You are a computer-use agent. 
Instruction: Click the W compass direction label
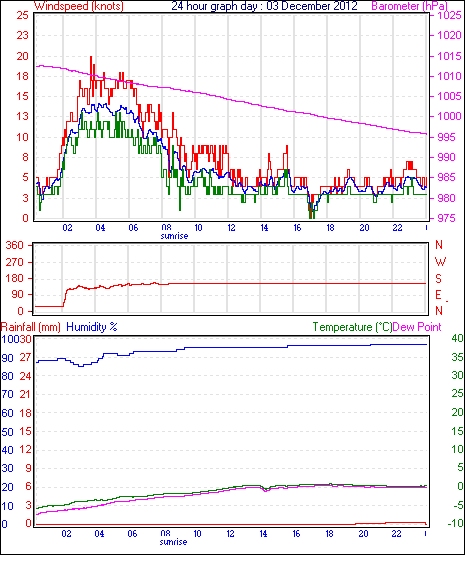[x=440, y=262]
